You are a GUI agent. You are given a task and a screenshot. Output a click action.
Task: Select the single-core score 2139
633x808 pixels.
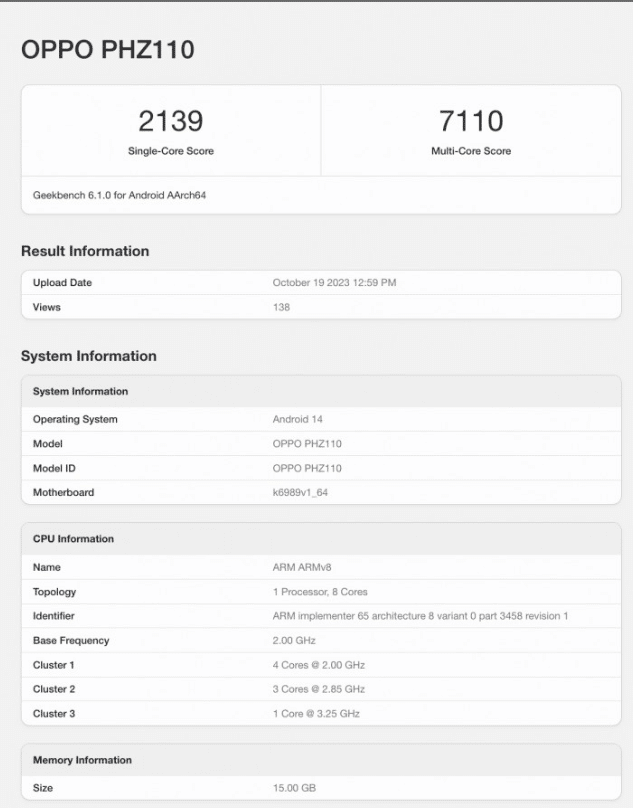[171, 121]
